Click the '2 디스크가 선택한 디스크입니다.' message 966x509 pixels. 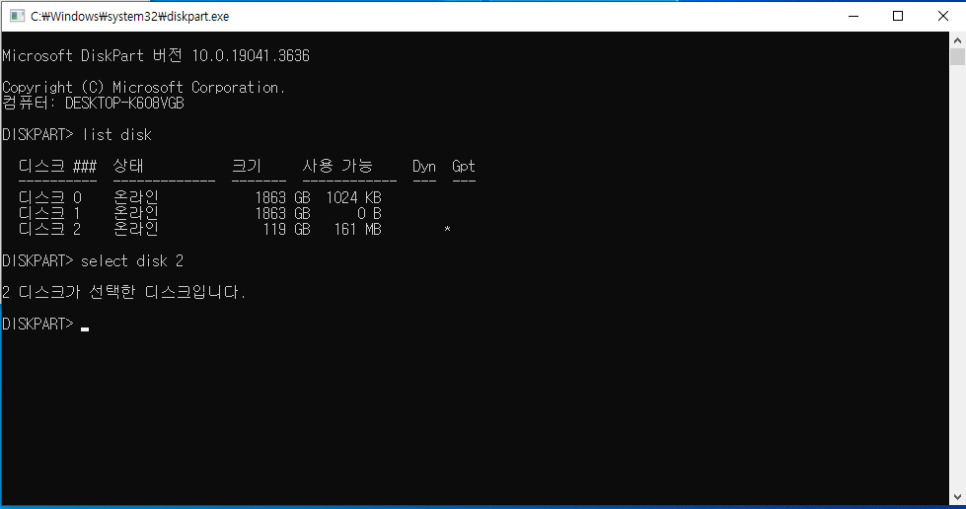click(x=124, y=292)
